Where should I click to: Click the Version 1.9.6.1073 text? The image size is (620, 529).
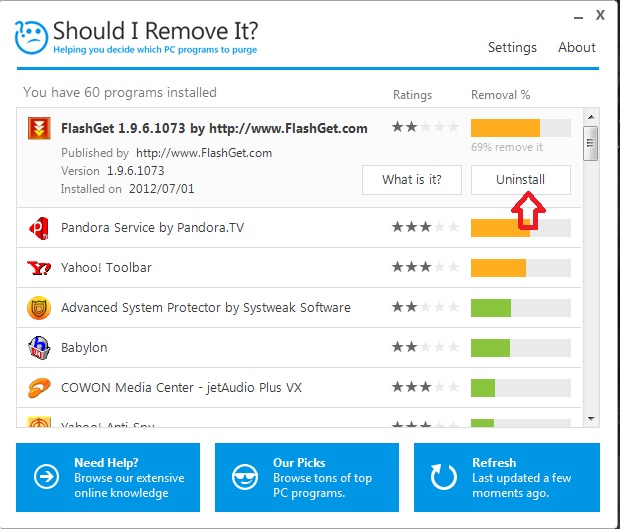tap(113, 171)
